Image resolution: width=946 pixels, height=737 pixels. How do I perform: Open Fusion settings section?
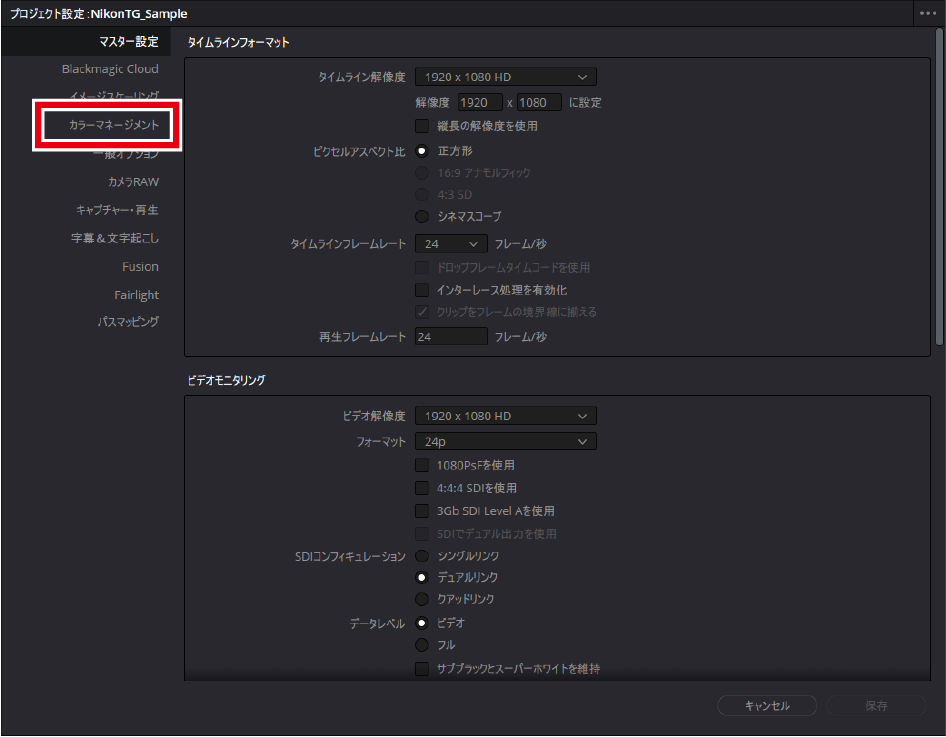pos(140,267)
